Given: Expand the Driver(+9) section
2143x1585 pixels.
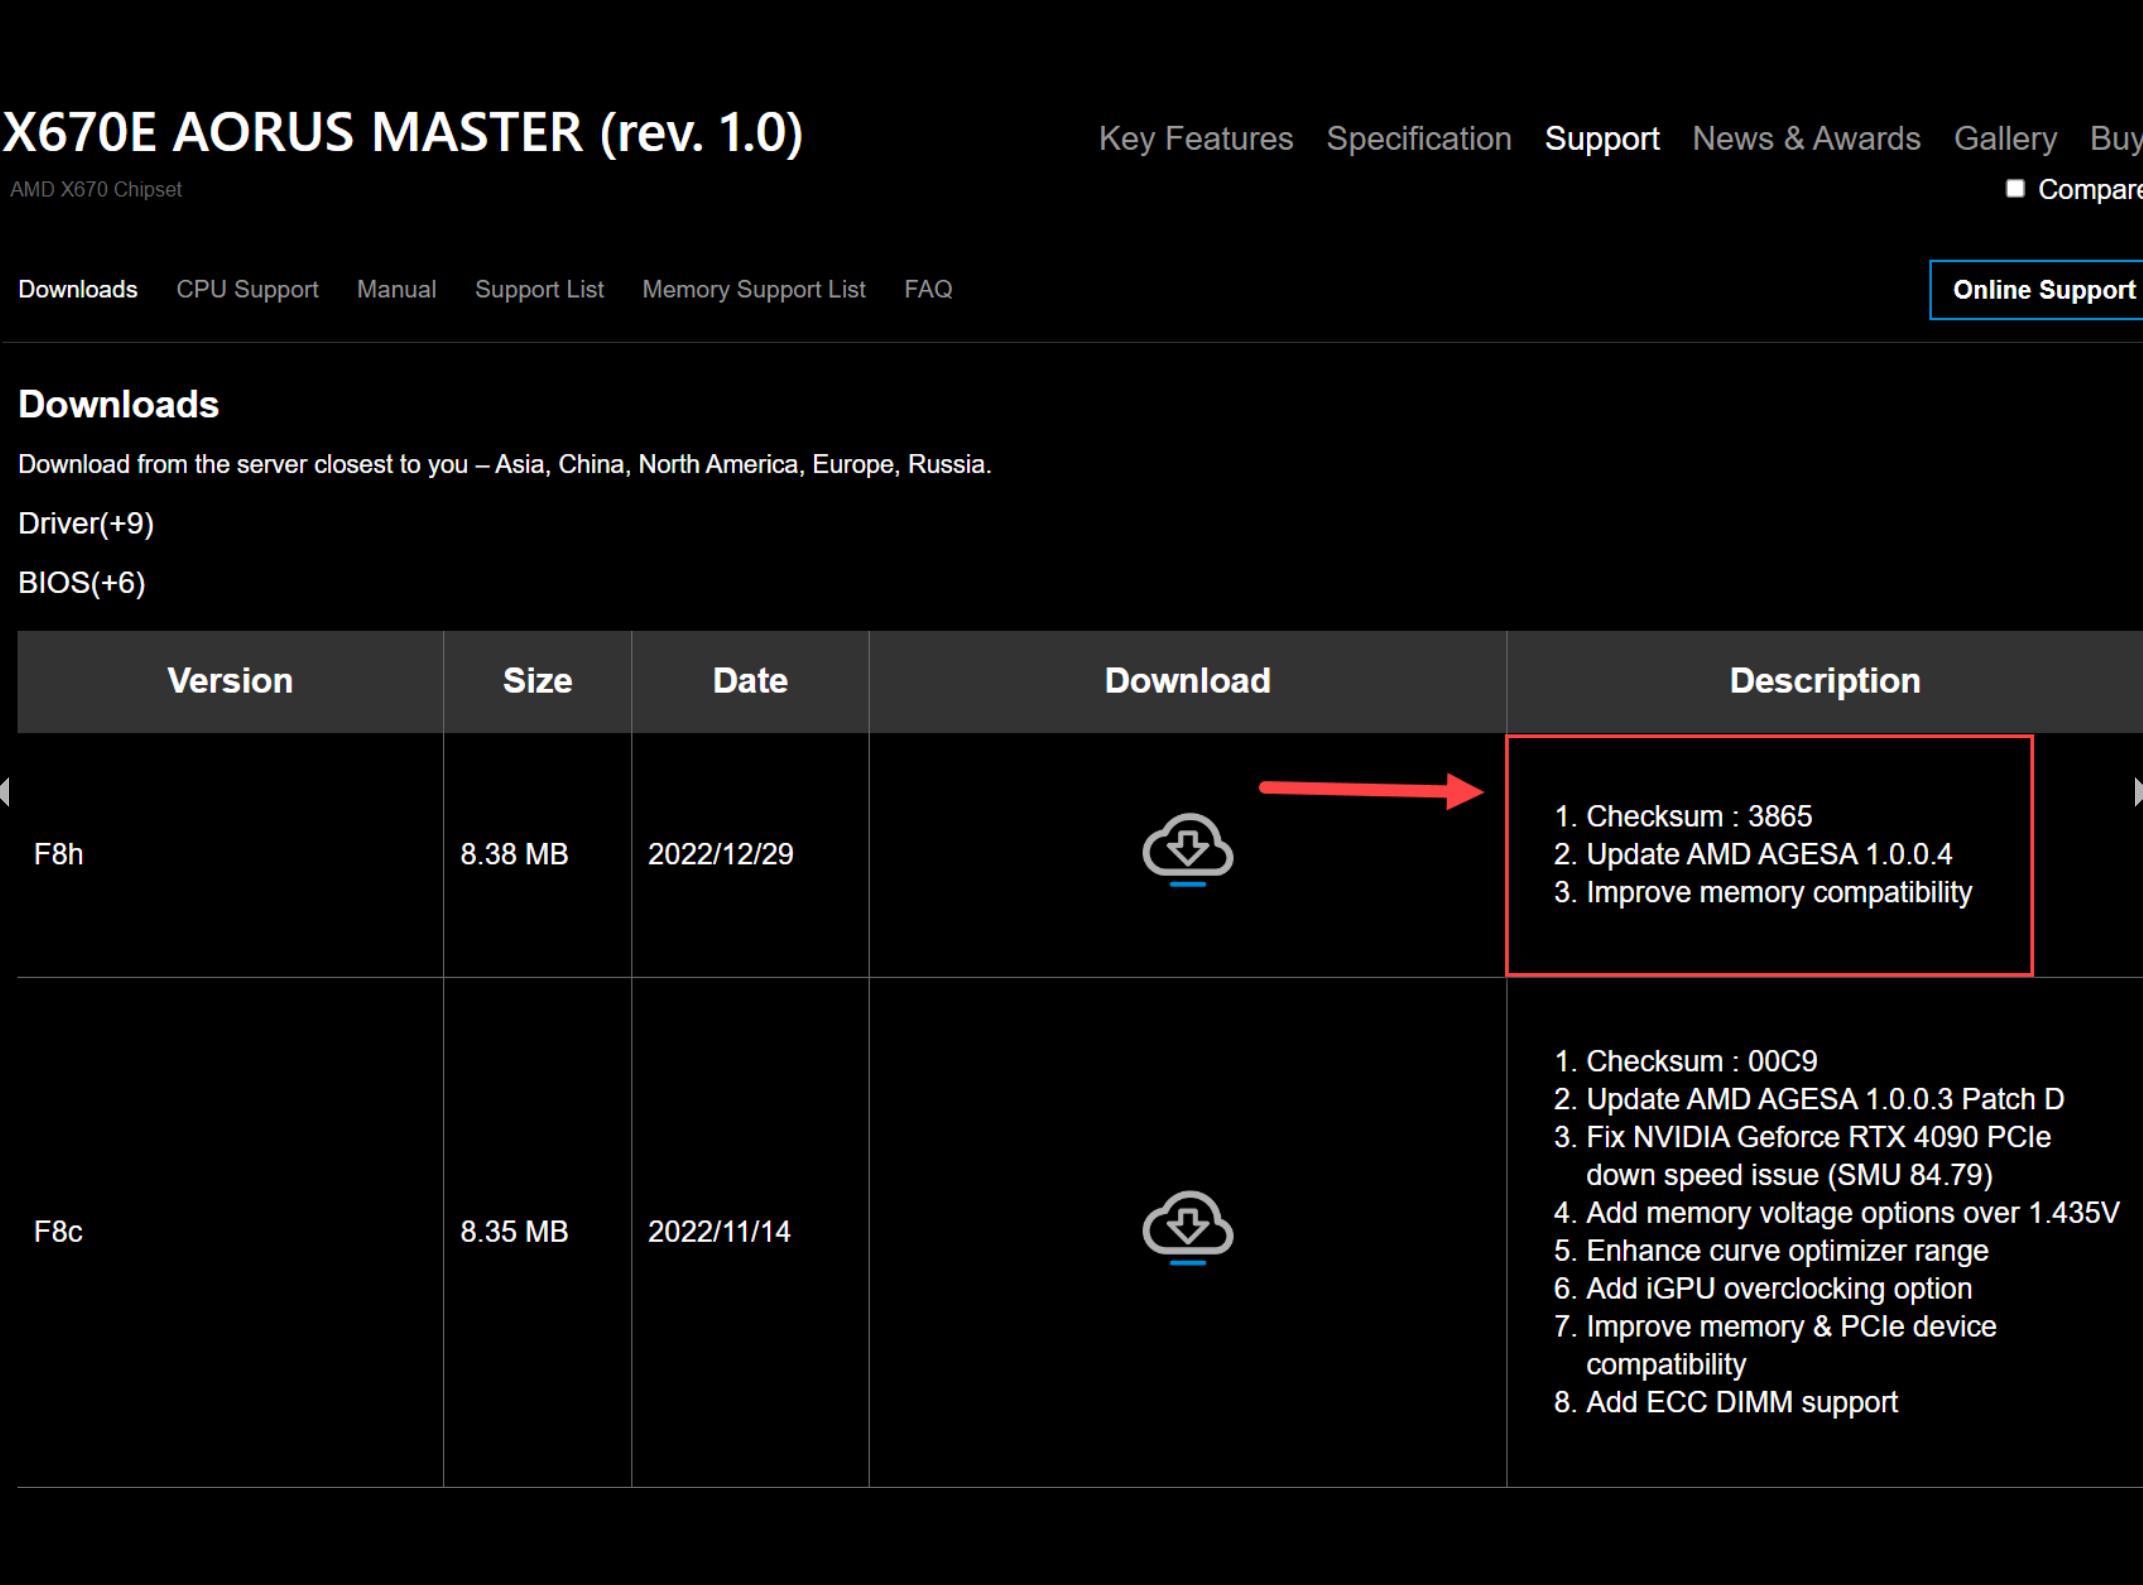Looking at the screenshot, I should (x=86, y=523).
